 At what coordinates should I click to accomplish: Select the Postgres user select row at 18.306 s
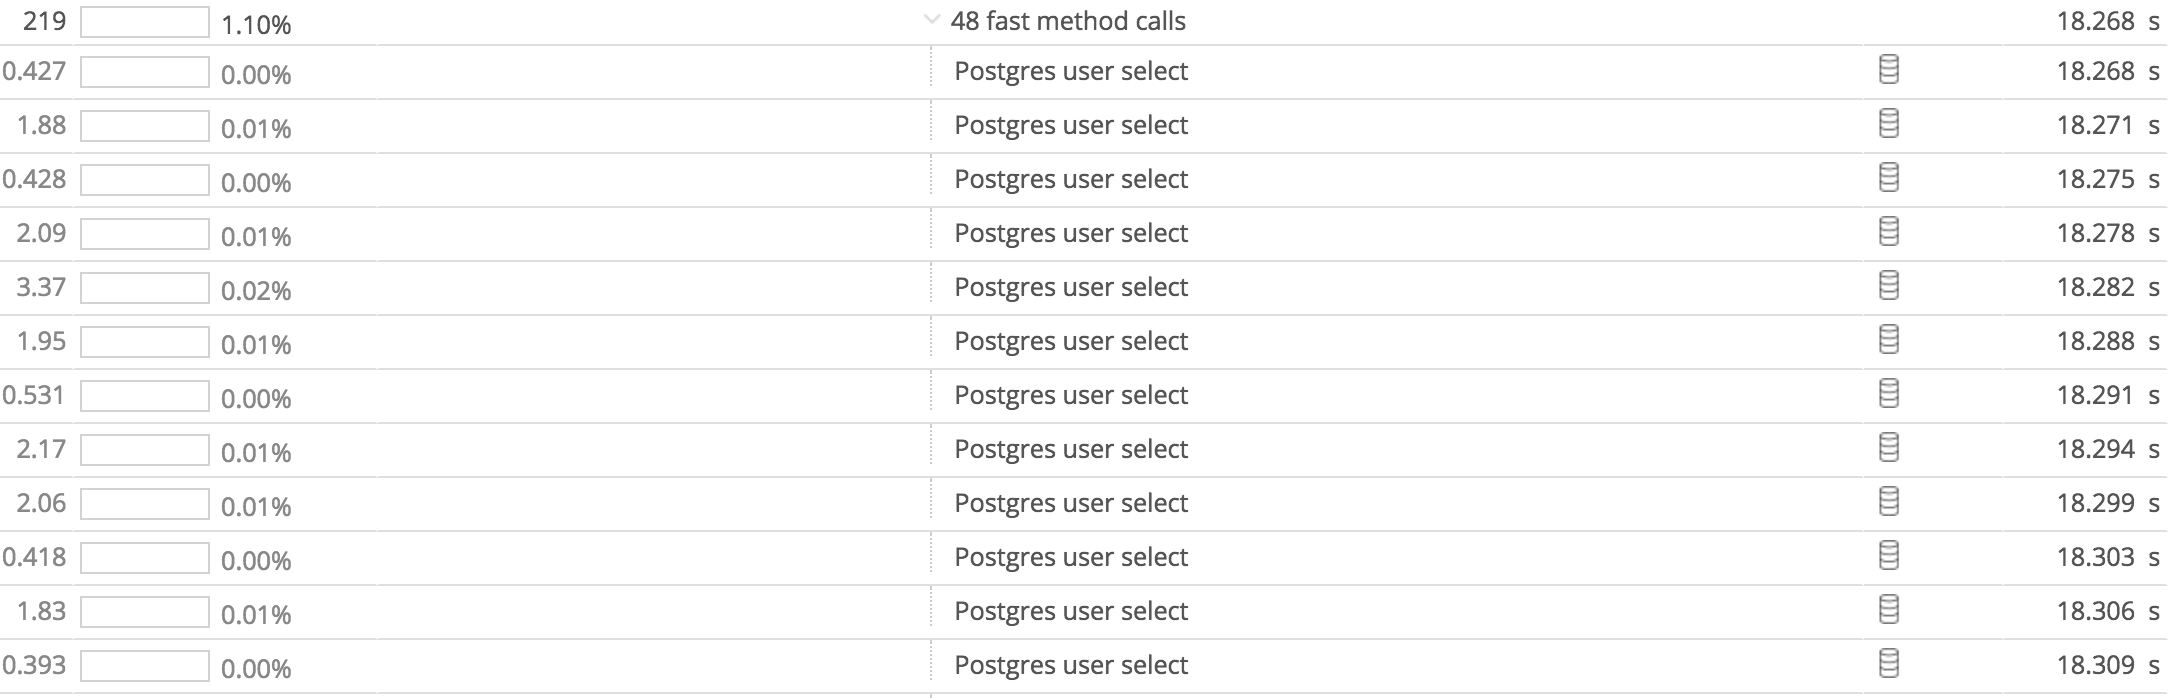click(x=1070, y=610)
